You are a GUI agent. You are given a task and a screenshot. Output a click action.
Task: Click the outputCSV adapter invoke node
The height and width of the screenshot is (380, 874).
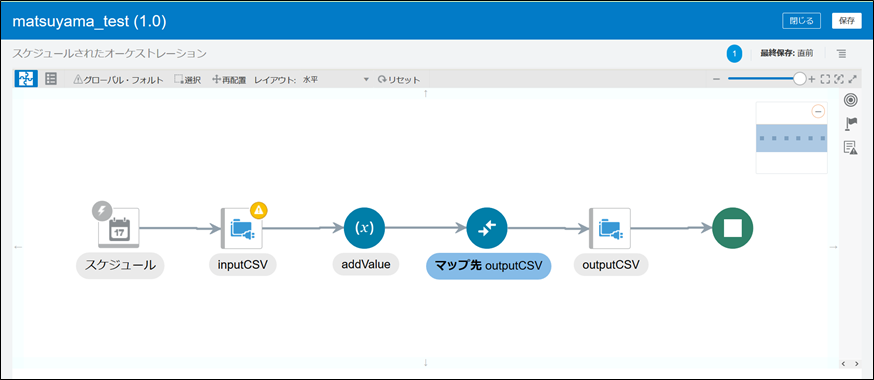tap(610, 227)
